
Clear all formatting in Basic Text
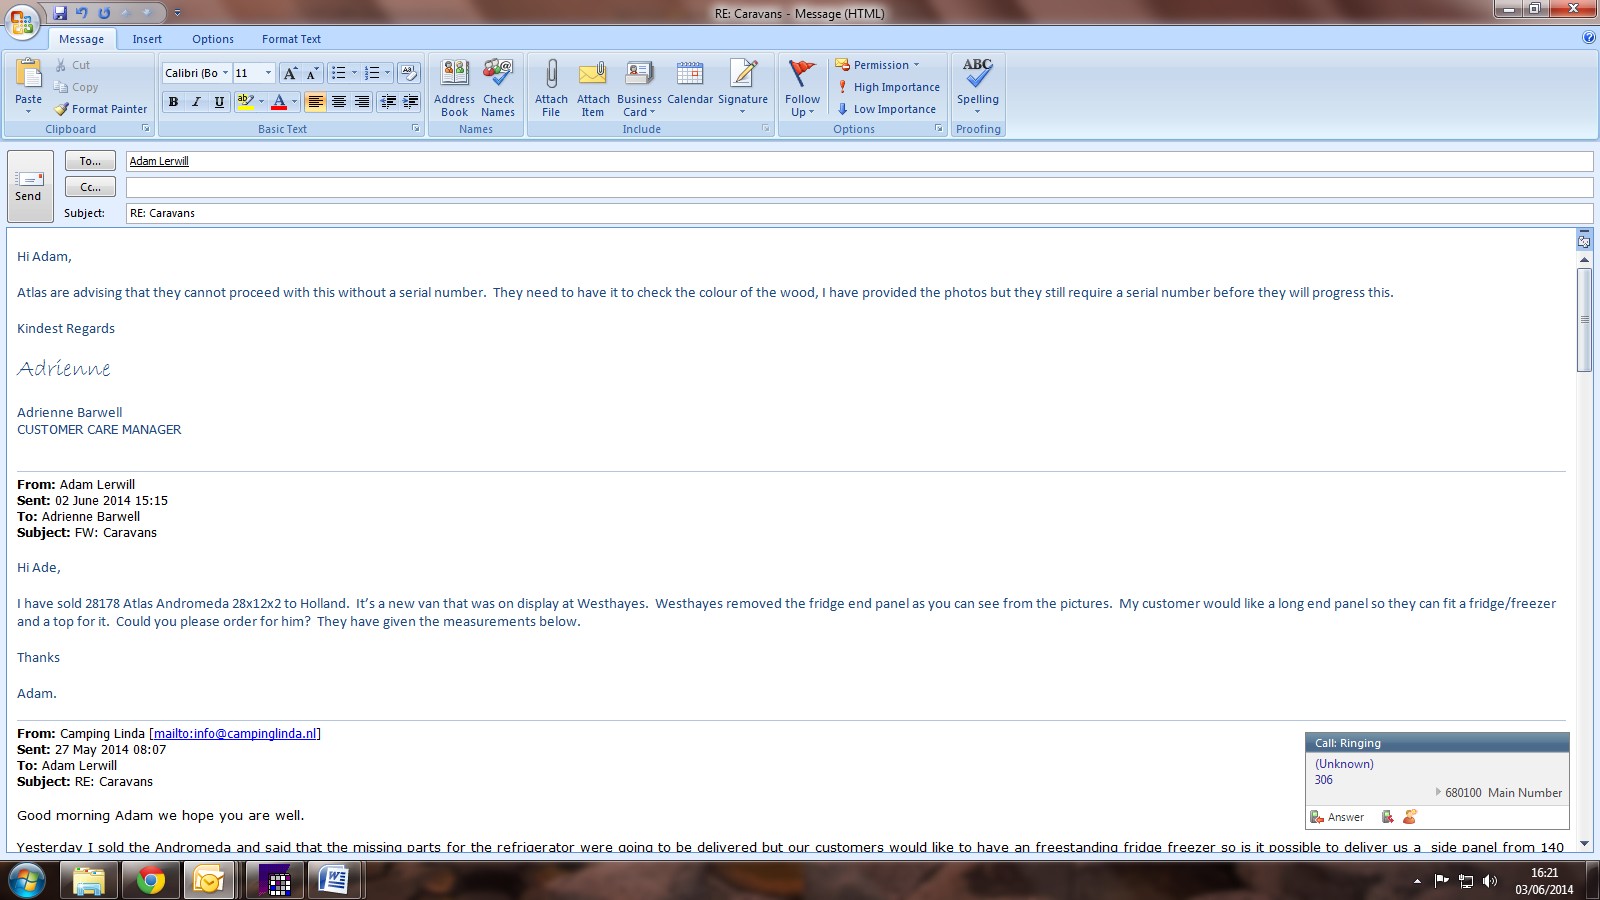(408, 73)
